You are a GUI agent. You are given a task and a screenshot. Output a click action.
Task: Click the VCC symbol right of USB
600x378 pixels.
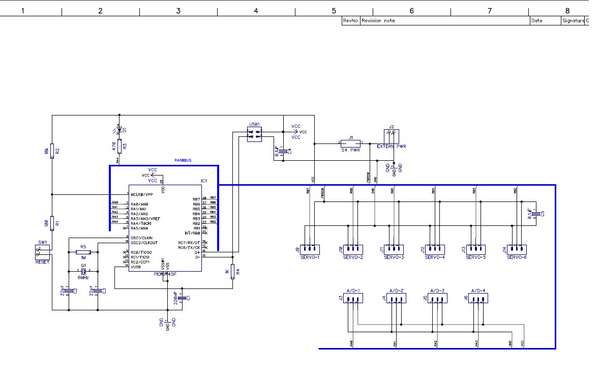(298, 132)
